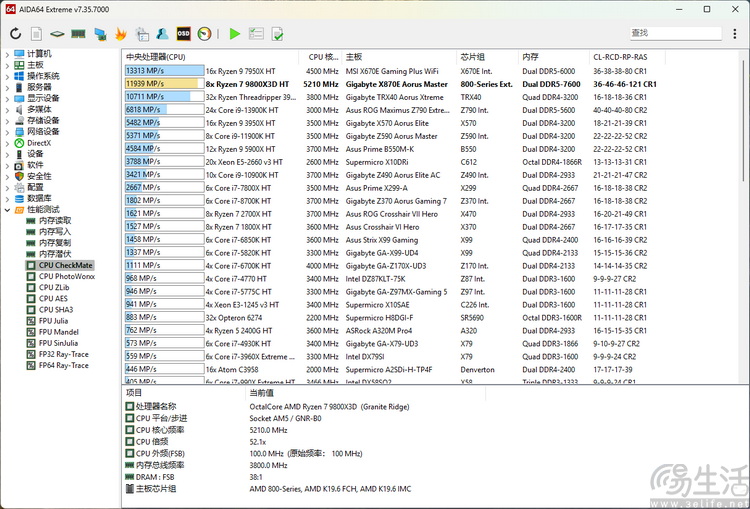Image resolution: width=750 pixels, height=509 pixels.
Task: Select the 32x Opteron 6274 row
Action: 392,318
